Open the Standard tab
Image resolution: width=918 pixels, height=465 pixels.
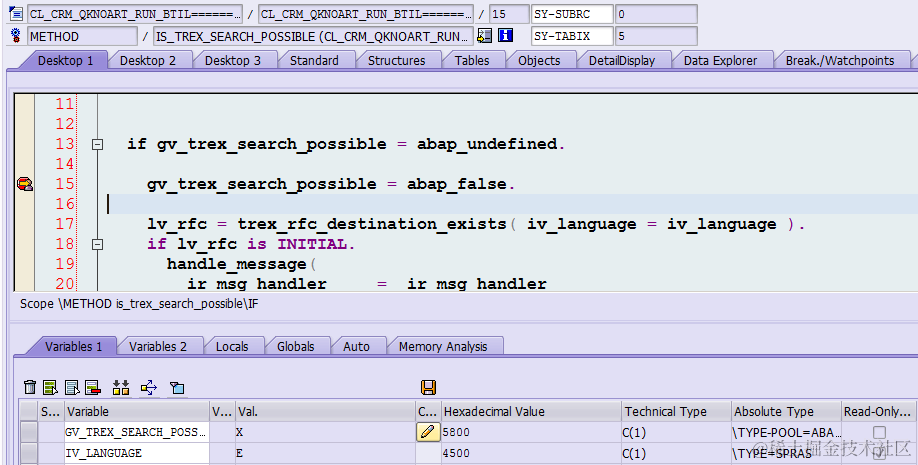tap(314, 60)
